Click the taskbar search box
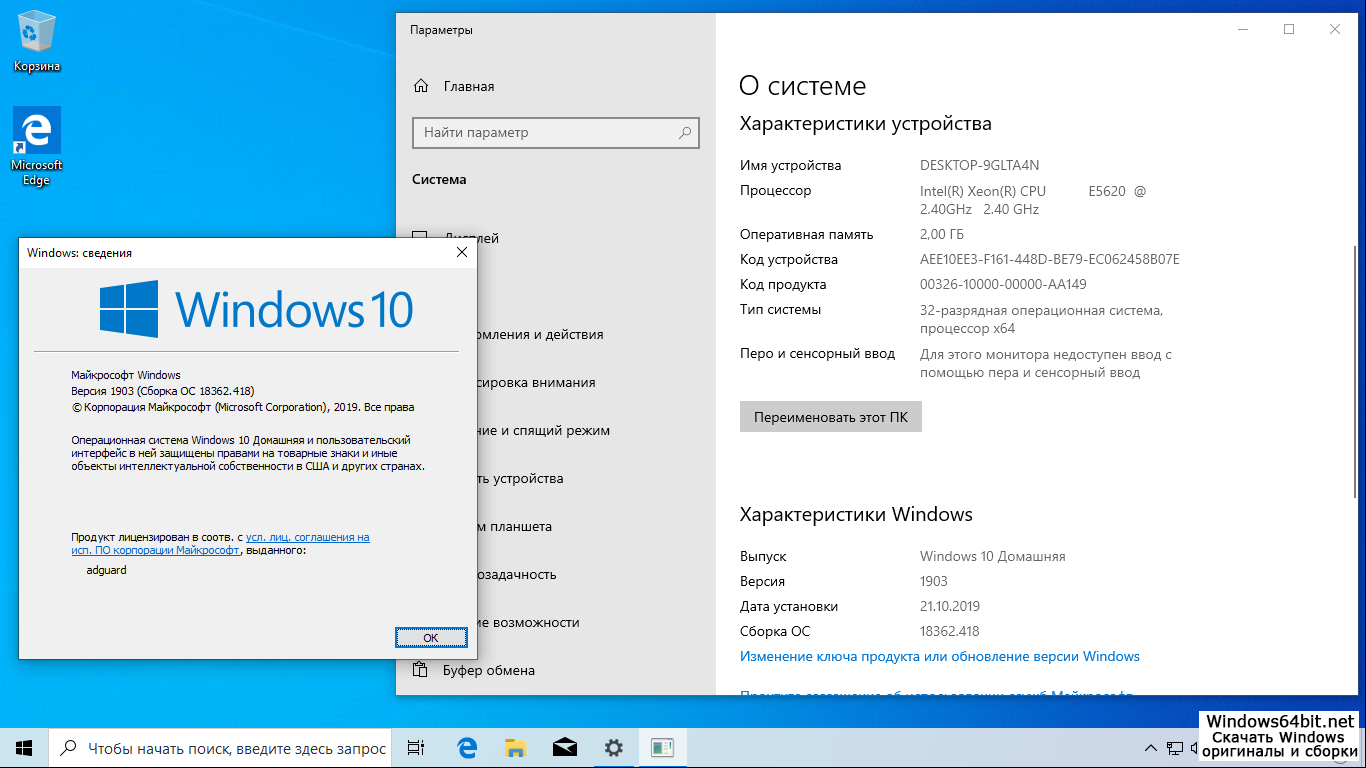The image size is (1366, 768). click(x=225, y=747)
